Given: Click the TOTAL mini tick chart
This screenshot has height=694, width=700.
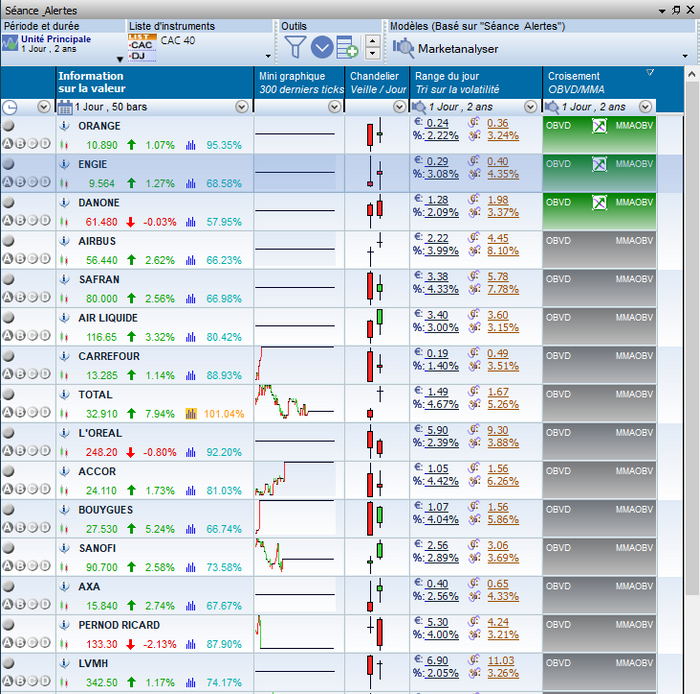Looking at the screenshot, I should point(295,401).
